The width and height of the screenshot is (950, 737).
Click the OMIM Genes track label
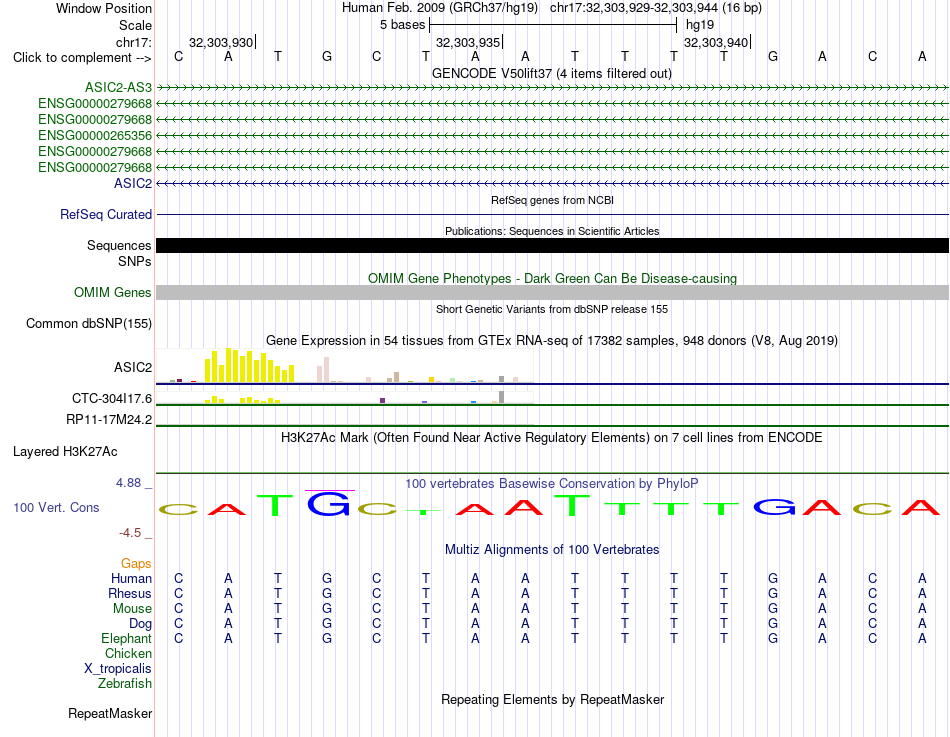[113, 293]
